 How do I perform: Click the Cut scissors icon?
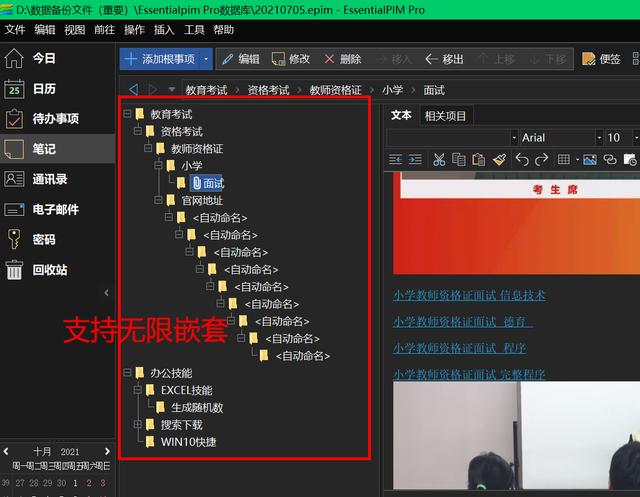pyautogui.click(x=439, y=160)
